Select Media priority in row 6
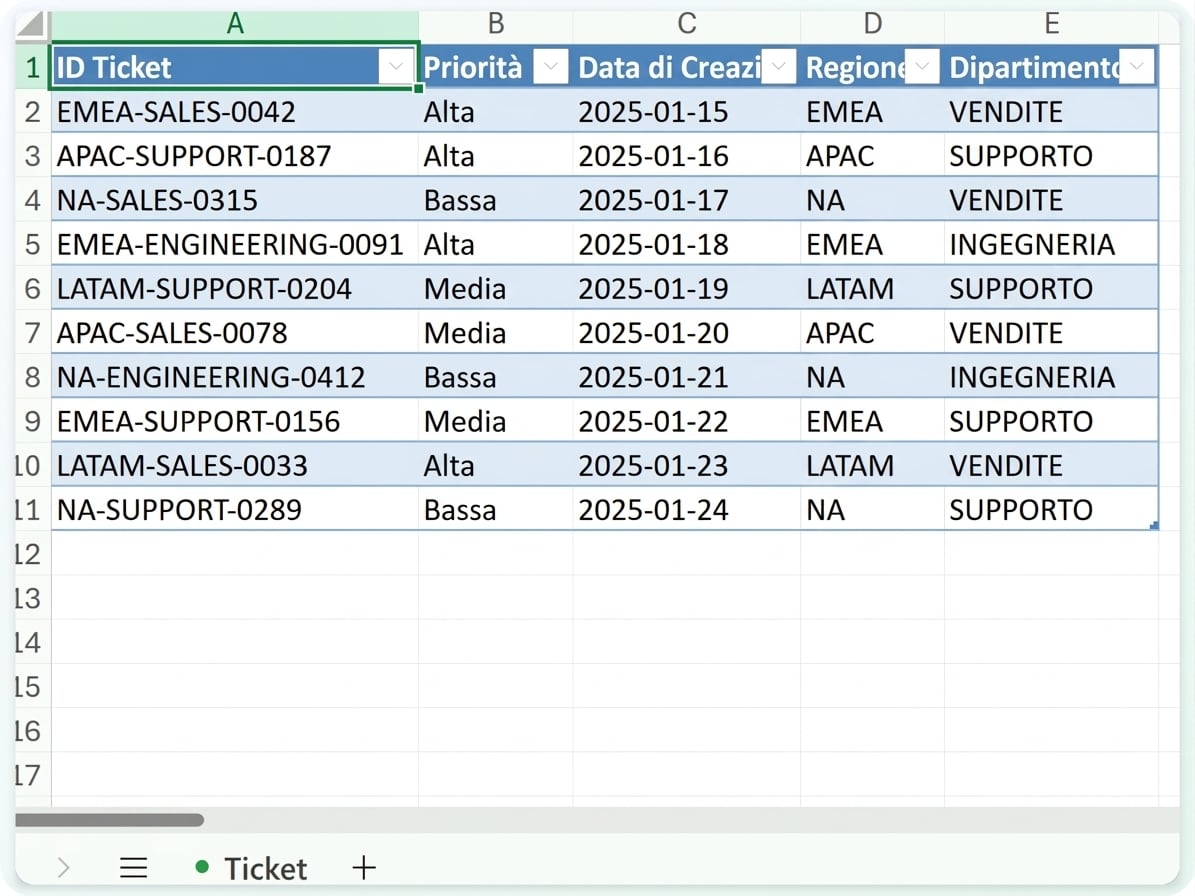Image resolution: width=1195 pixels, height=896 pixels. click(x=495, y=289)
